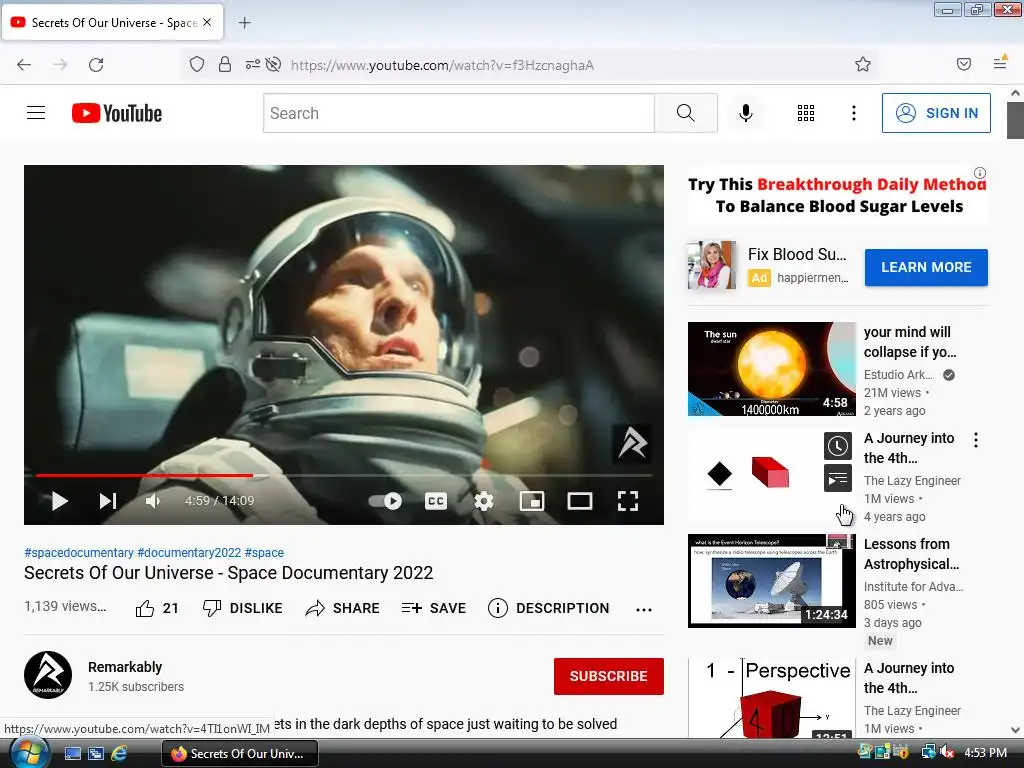
Task: Switch to theater mode
Action: click(579, 501)
